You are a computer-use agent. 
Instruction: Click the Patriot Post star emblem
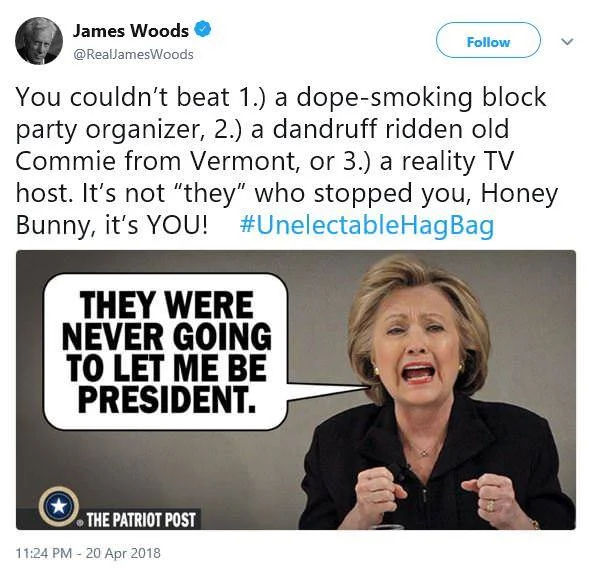(x=59, y=506)
